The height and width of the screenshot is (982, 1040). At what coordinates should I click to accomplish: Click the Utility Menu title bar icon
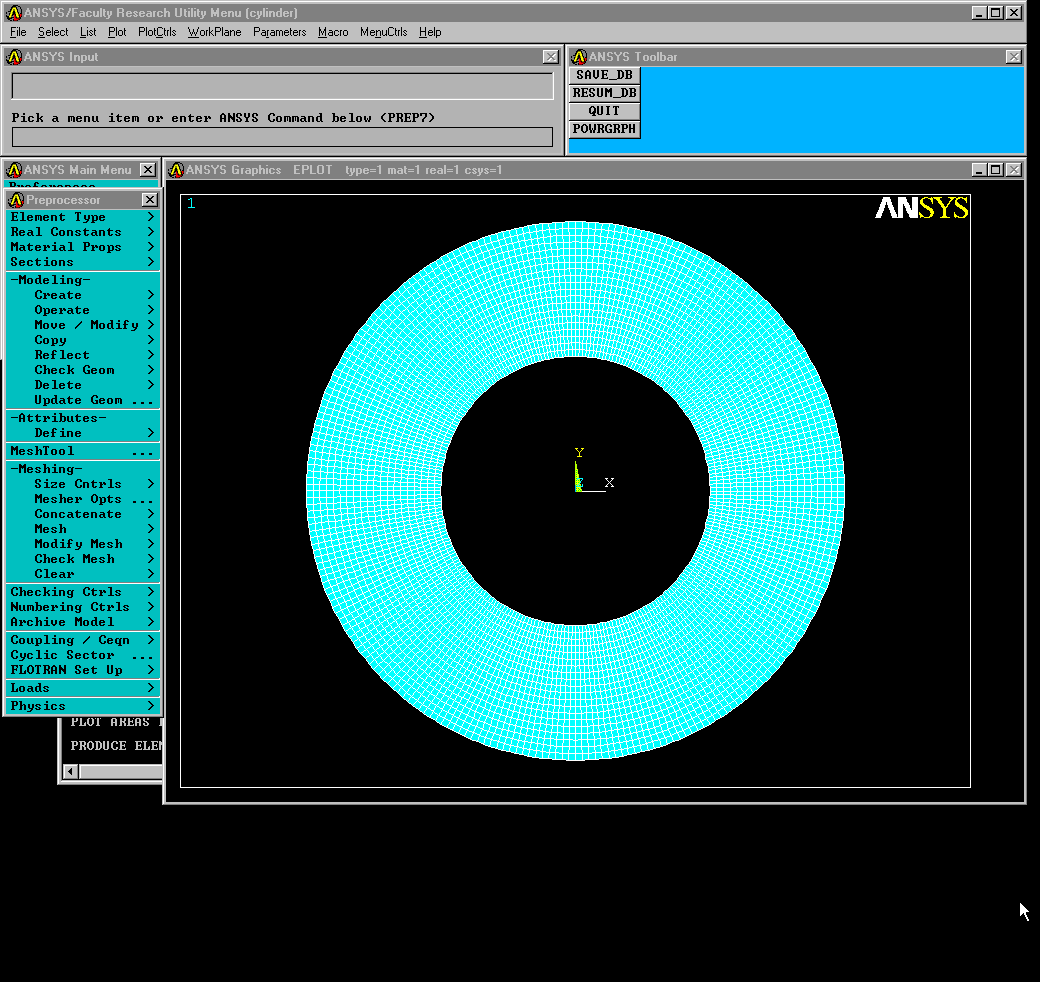coord(14,13)
